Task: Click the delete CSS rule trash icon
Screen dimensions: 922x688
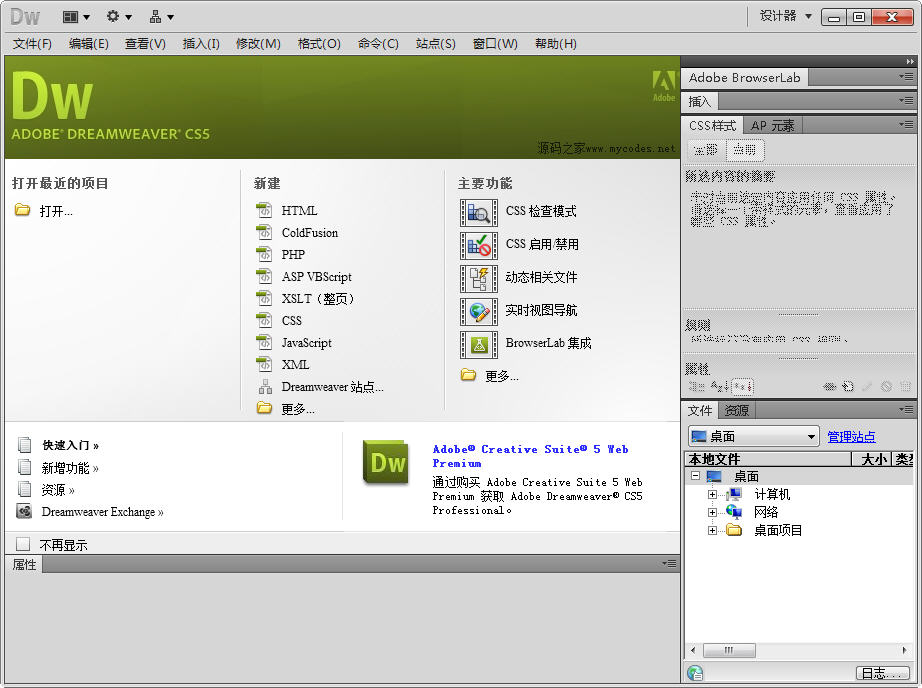Action: (905, 386)
